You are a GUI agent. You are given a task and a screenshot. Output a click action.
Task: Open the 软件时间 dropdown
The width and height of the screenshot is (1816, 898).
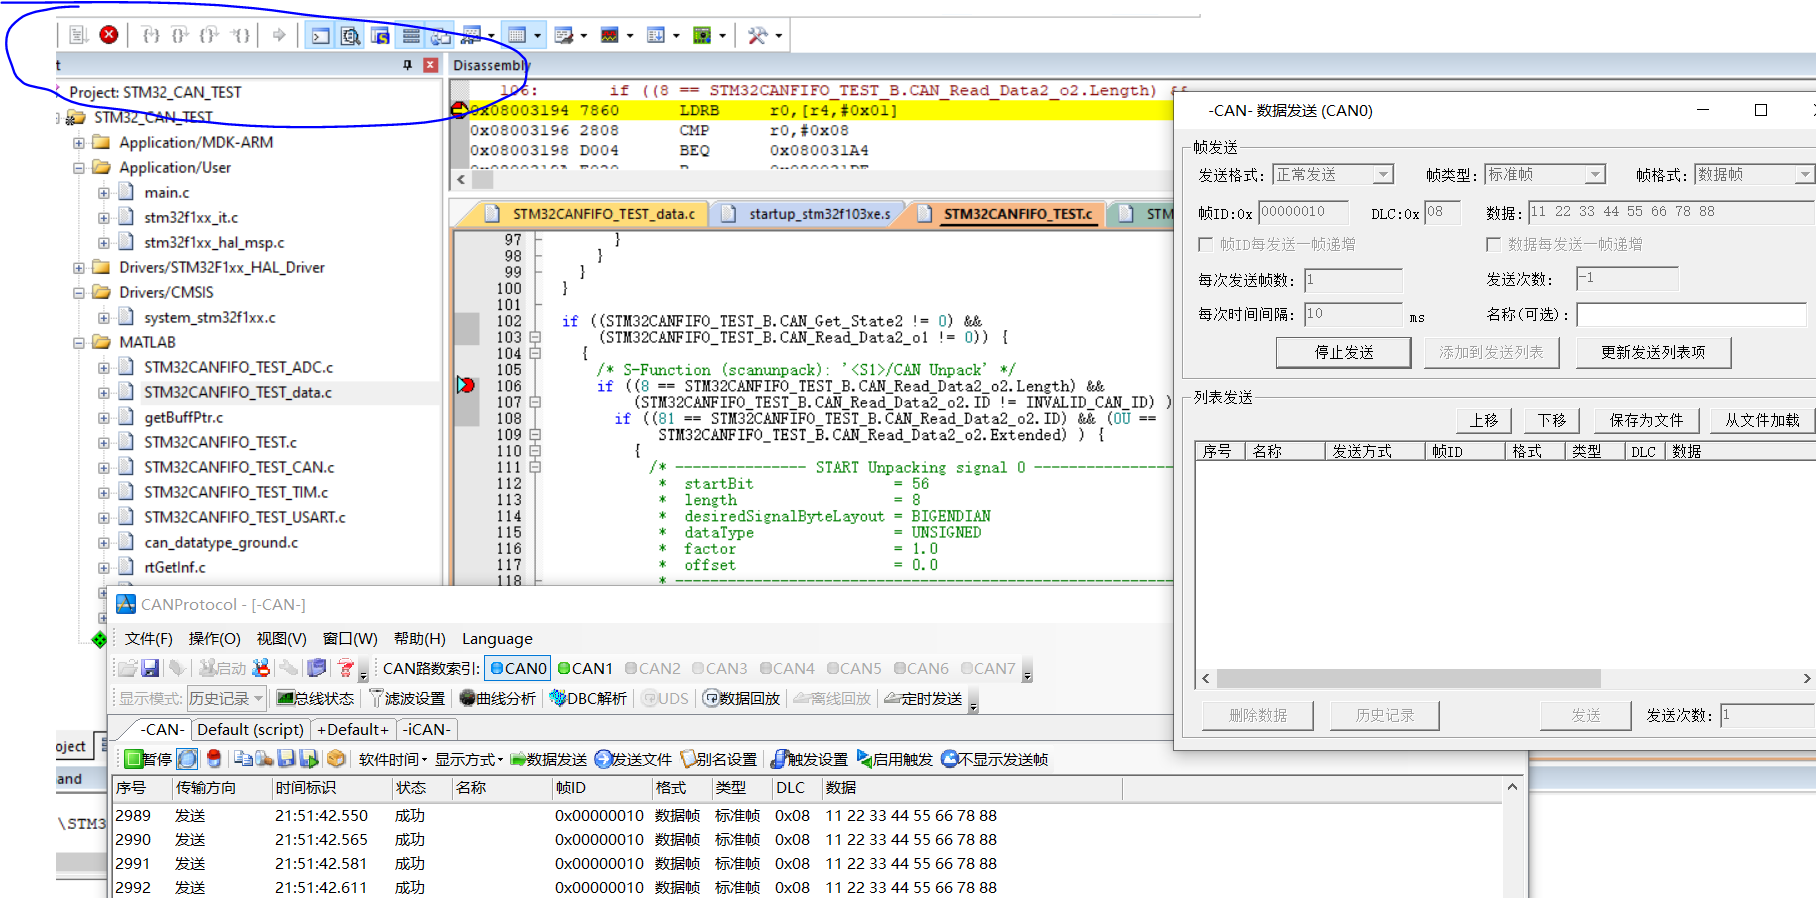click(x=392, y=759)
